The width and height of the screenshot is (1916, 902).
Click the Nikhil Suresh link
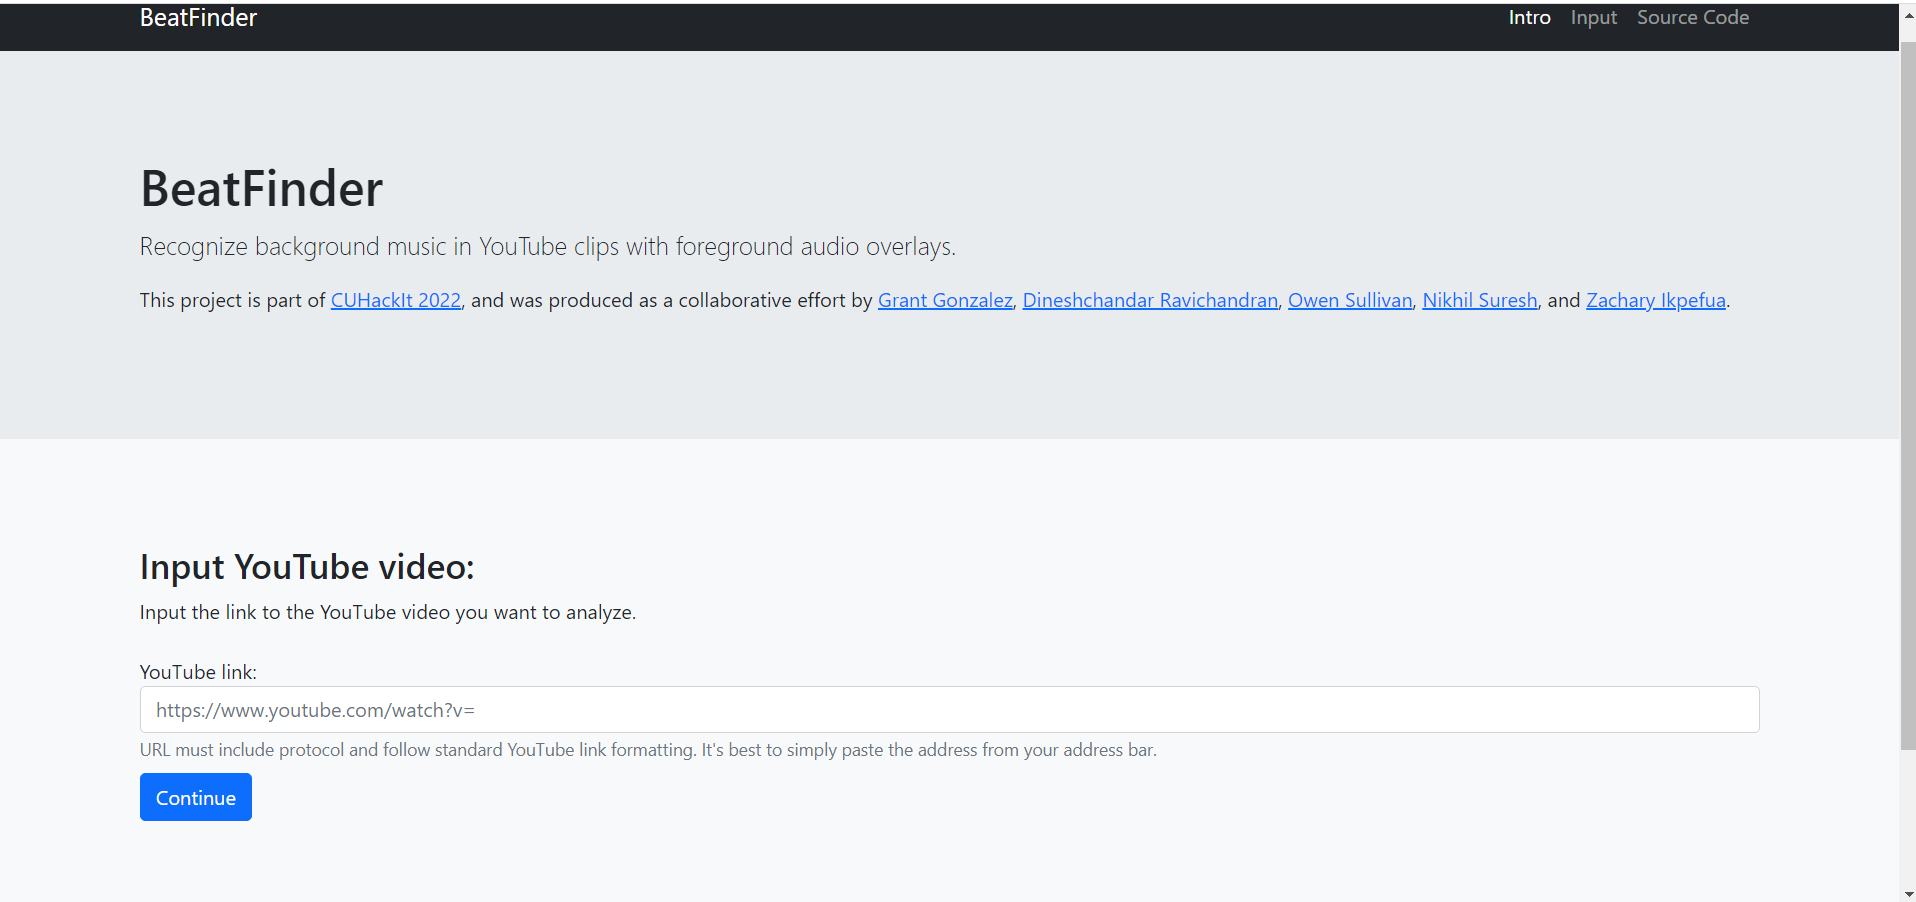point(1479,300)
